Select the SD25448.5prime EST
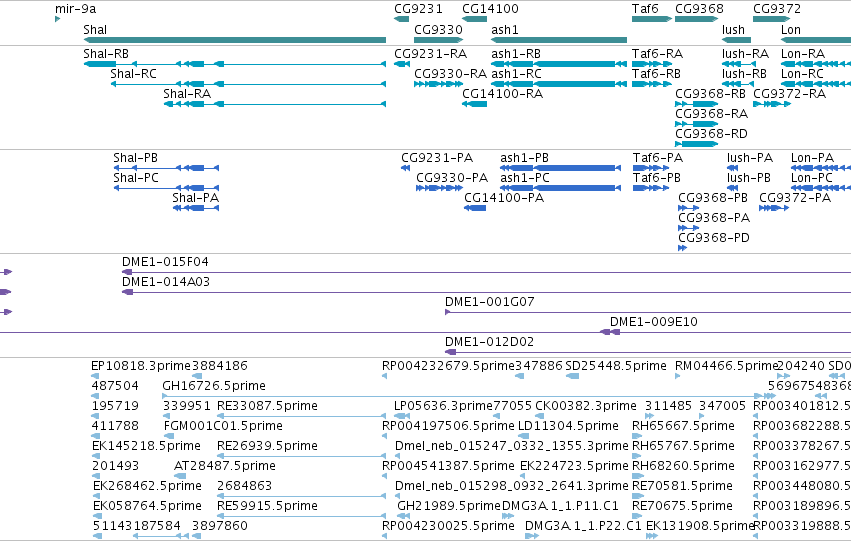851x541 pixels. click(x=572, y=376)
